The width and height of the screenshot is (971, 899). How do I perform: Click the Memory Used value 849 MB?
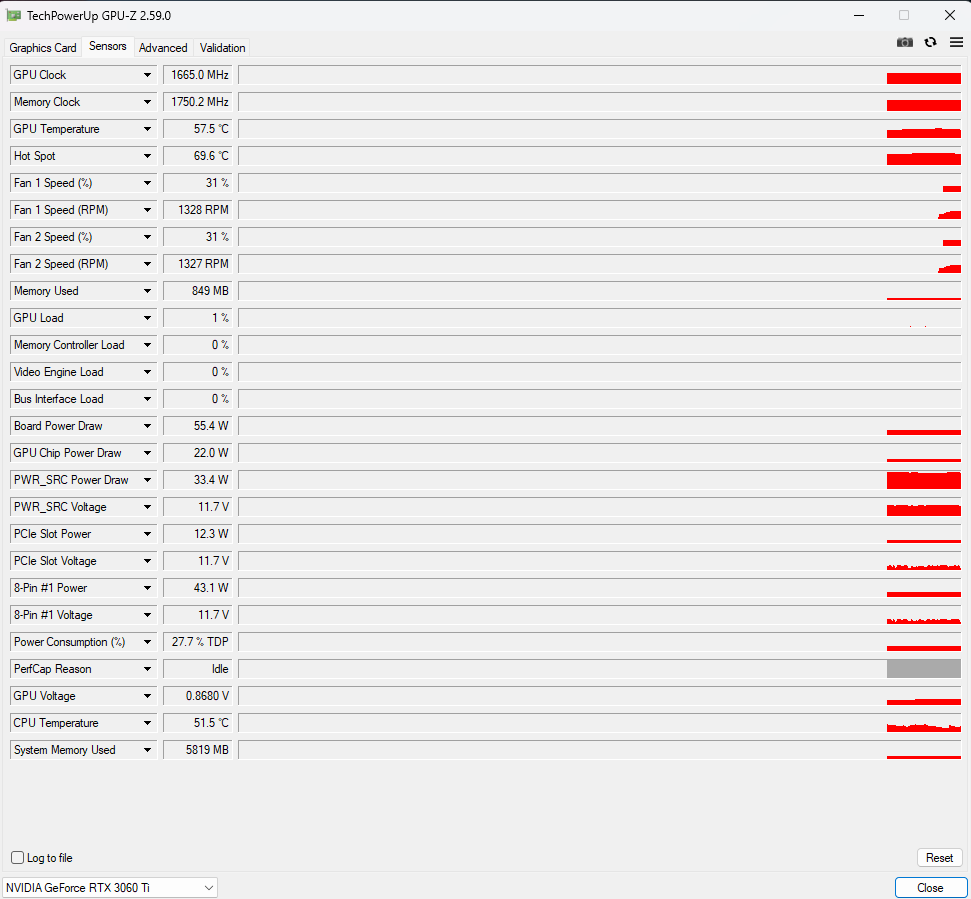pyautogui.click(x=198, y=291)
